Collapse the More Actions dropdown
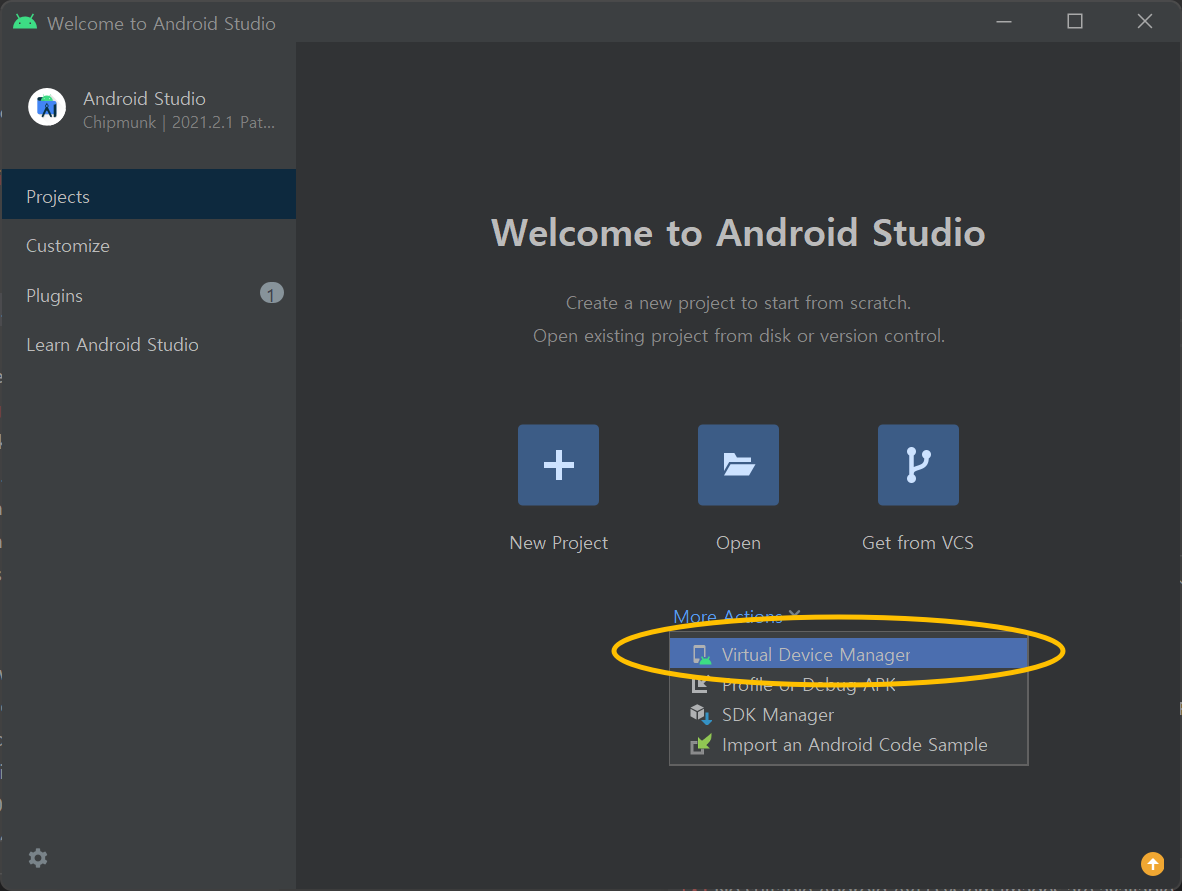Viewport: 1182px width, 891px height. coord(736,617)
